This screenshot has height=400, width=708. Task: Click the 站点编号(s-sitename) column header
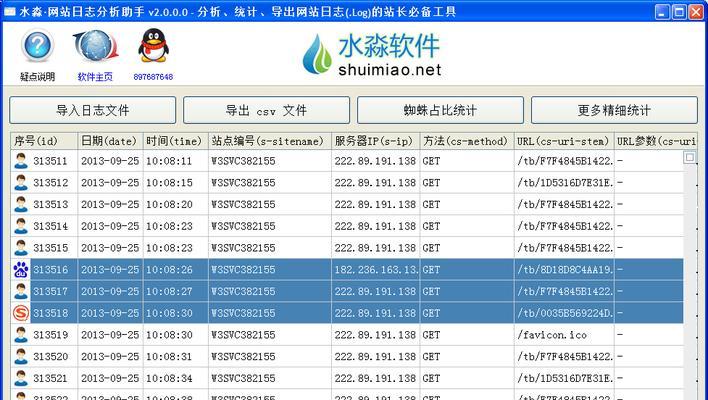270,141
